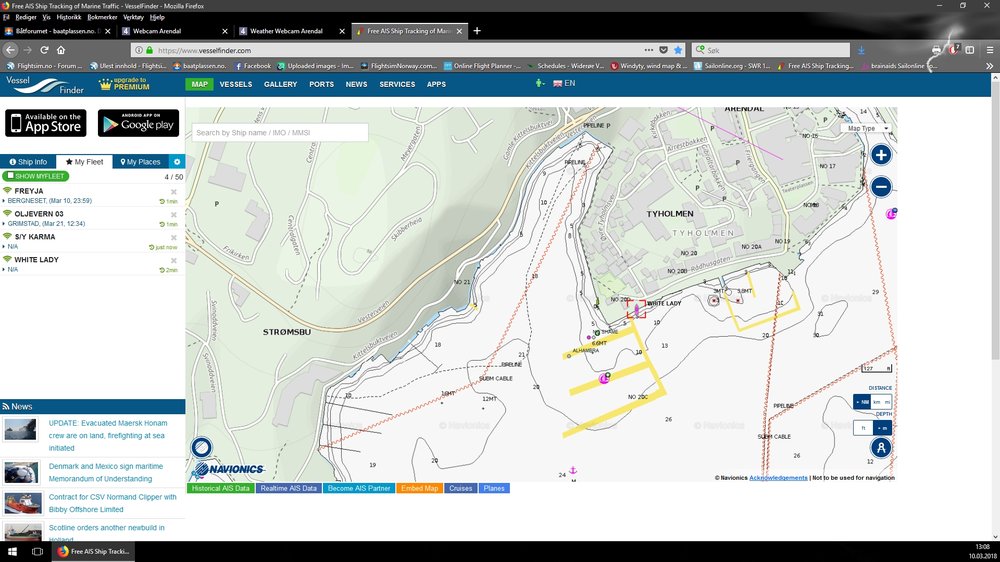Switch to My Places tab

coord(140,162)
